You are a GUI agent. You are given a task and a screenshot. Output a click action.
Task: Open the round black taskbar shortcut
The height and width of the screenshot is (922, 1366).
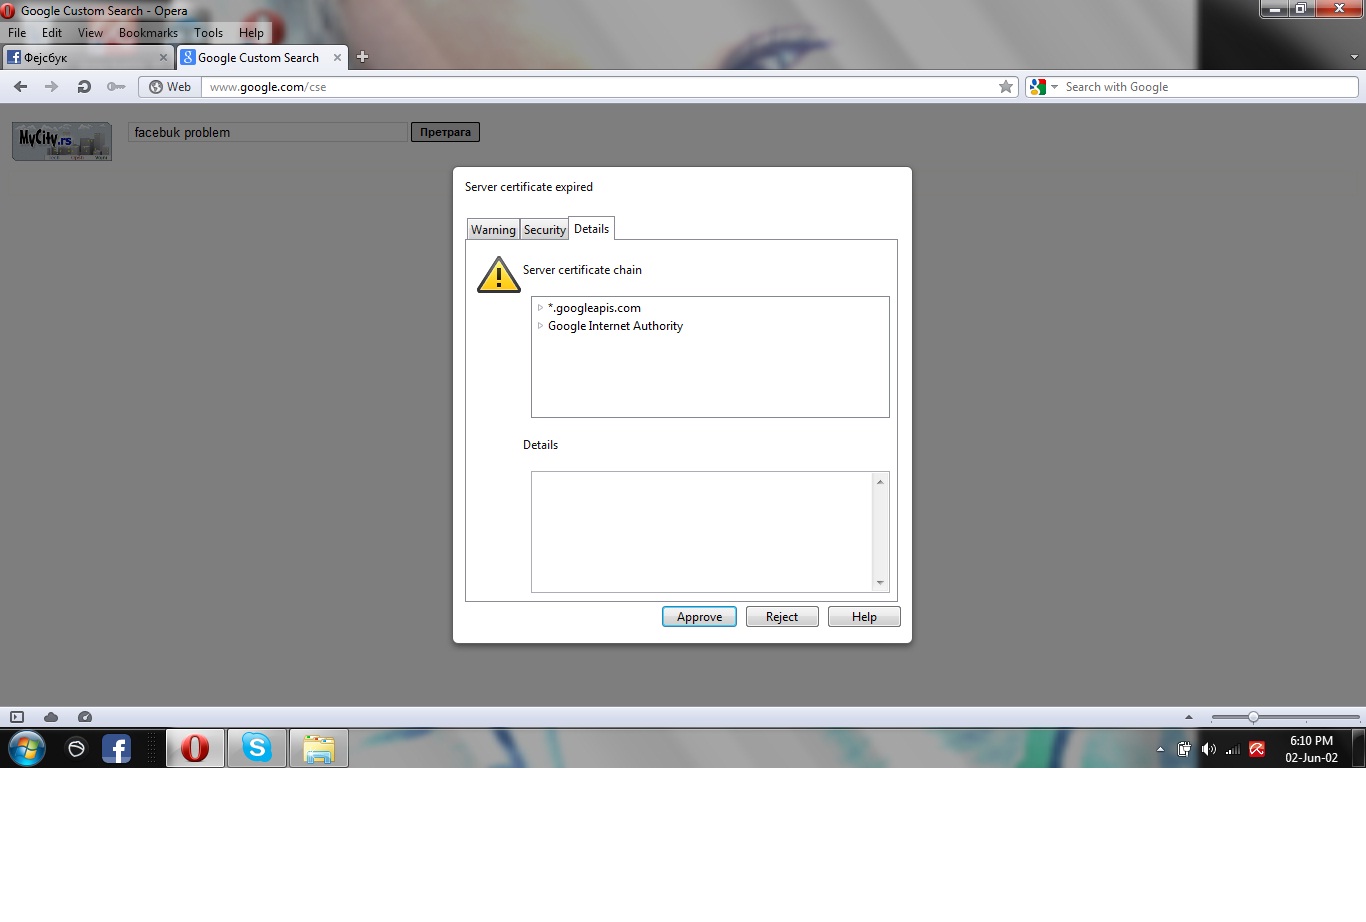pos(76,748)
